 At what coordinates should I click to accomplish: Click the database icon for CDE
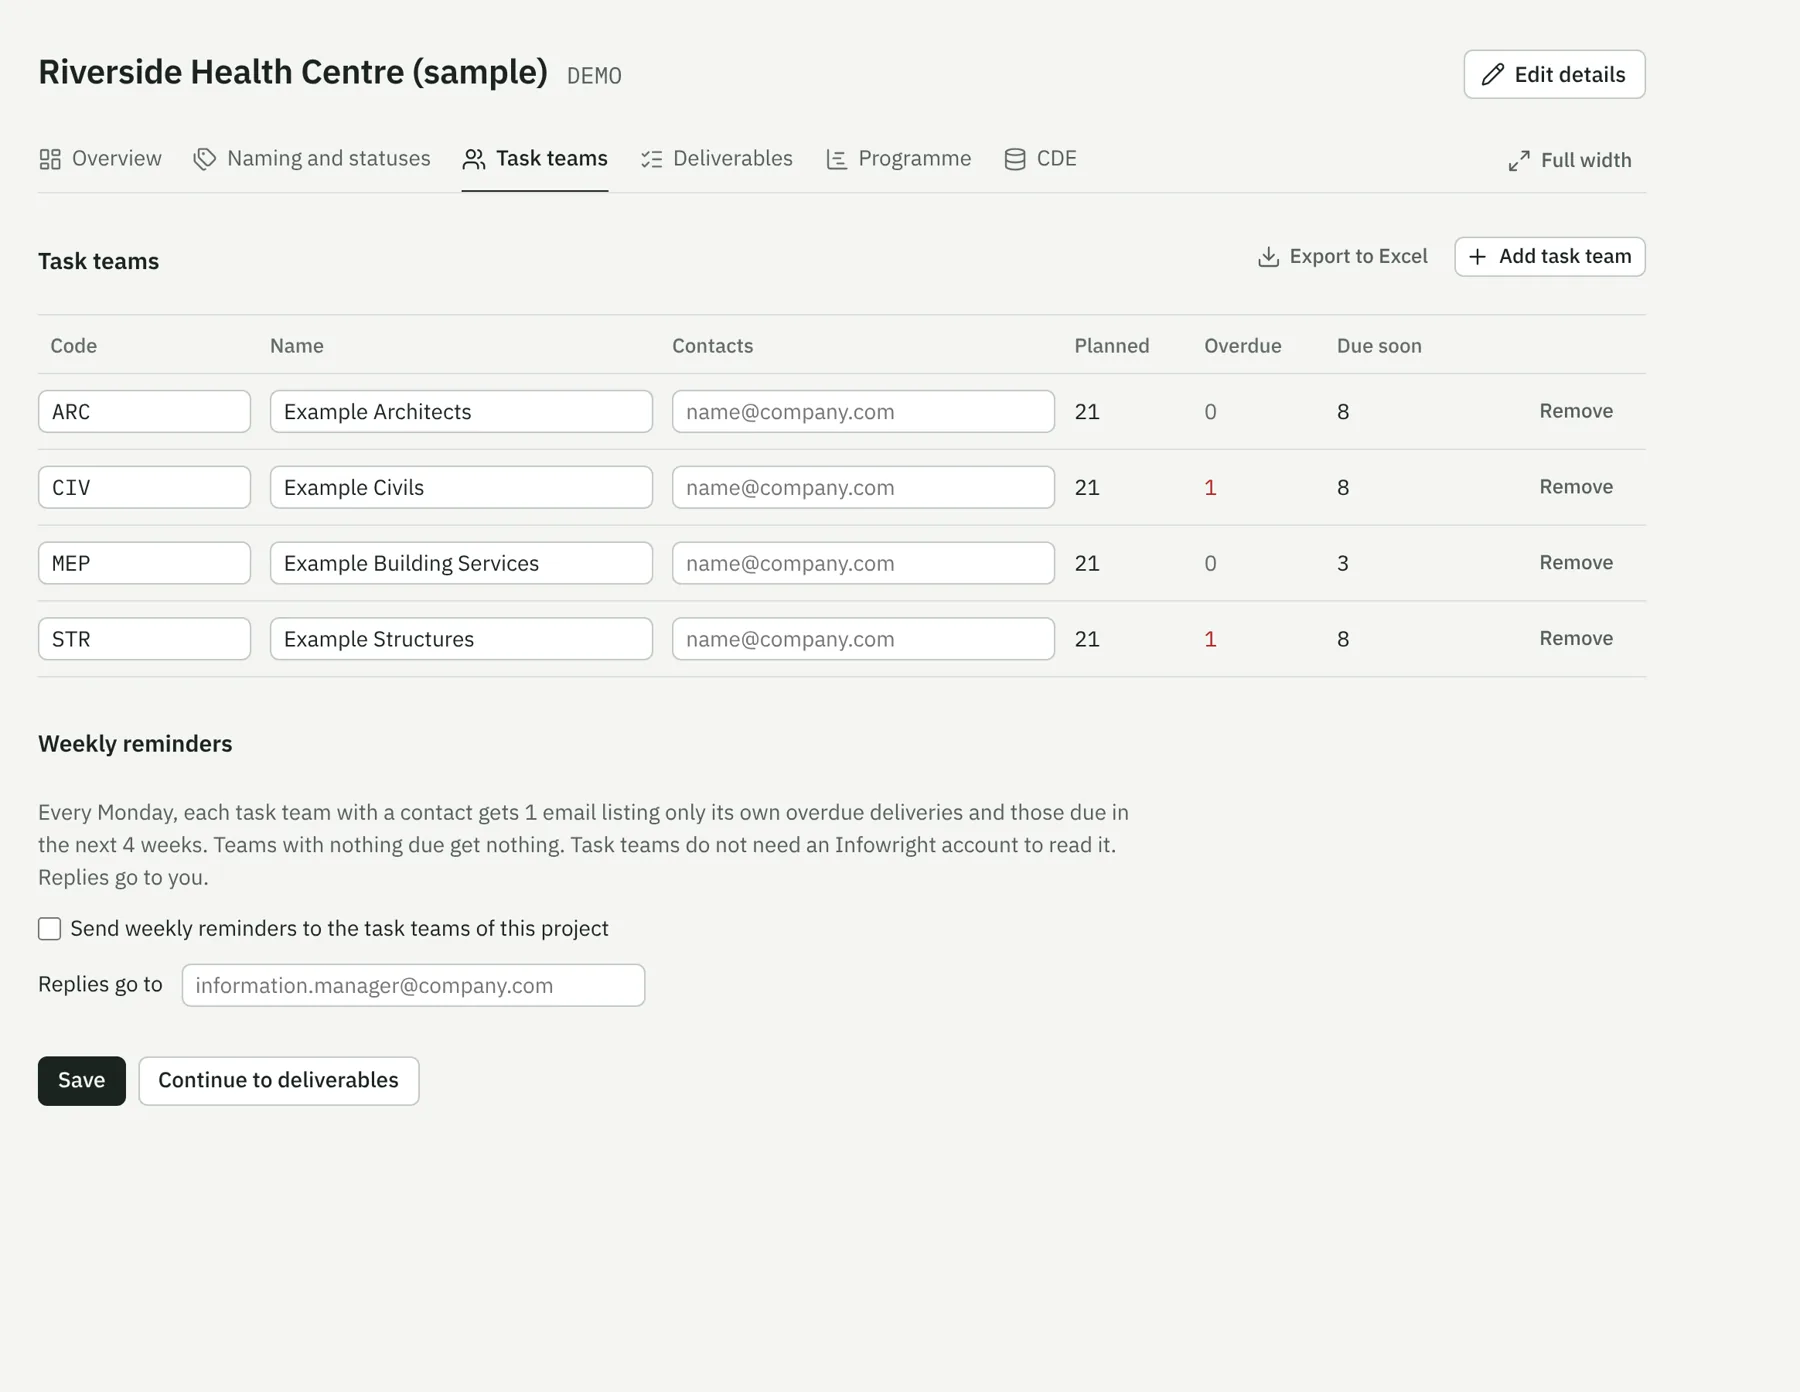click(x=1015, y=159)
